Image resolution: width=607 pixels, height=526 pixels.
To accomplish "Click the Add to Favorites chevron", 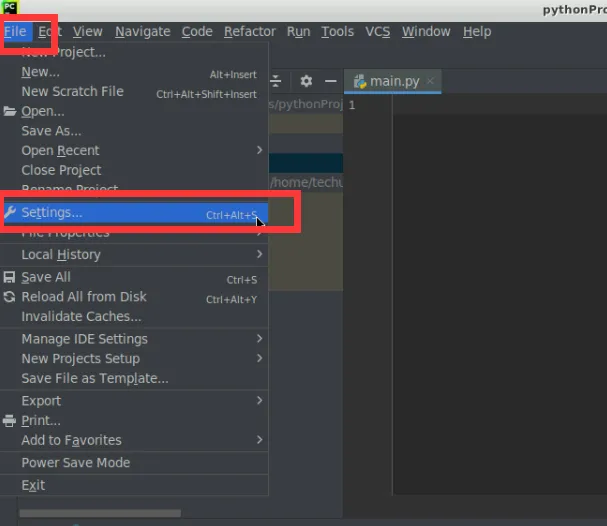I will (x=259, y=440).
